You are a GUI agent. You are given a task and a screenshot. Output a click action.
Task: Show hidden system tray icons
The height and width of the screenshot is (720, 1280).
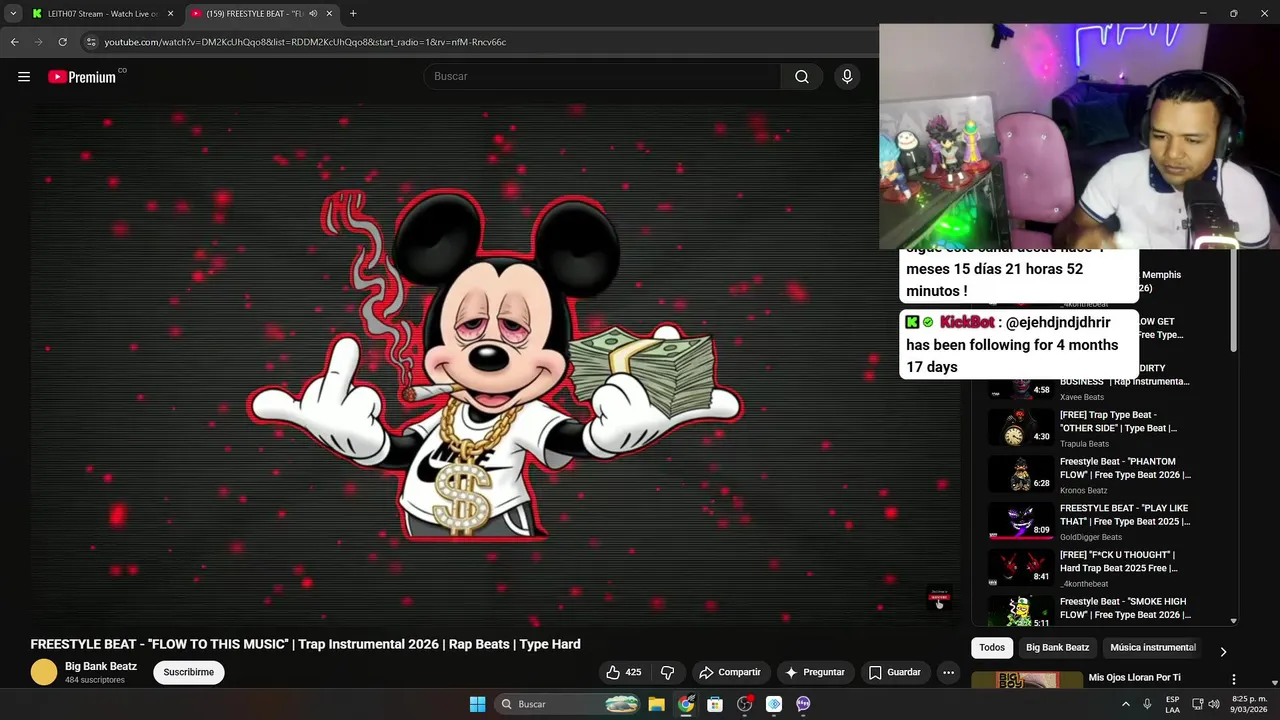point(1126,704)
